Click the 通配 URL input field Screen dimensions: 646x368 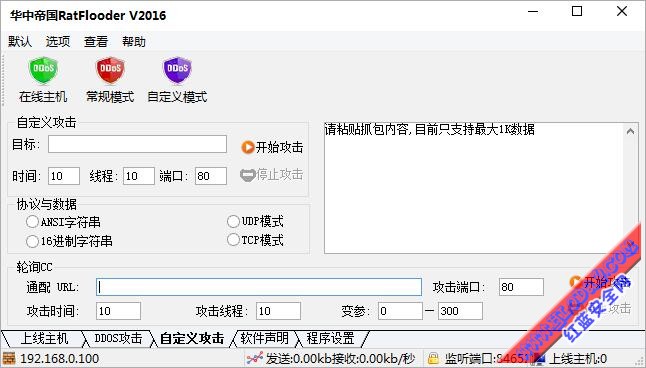click(259, 287)
